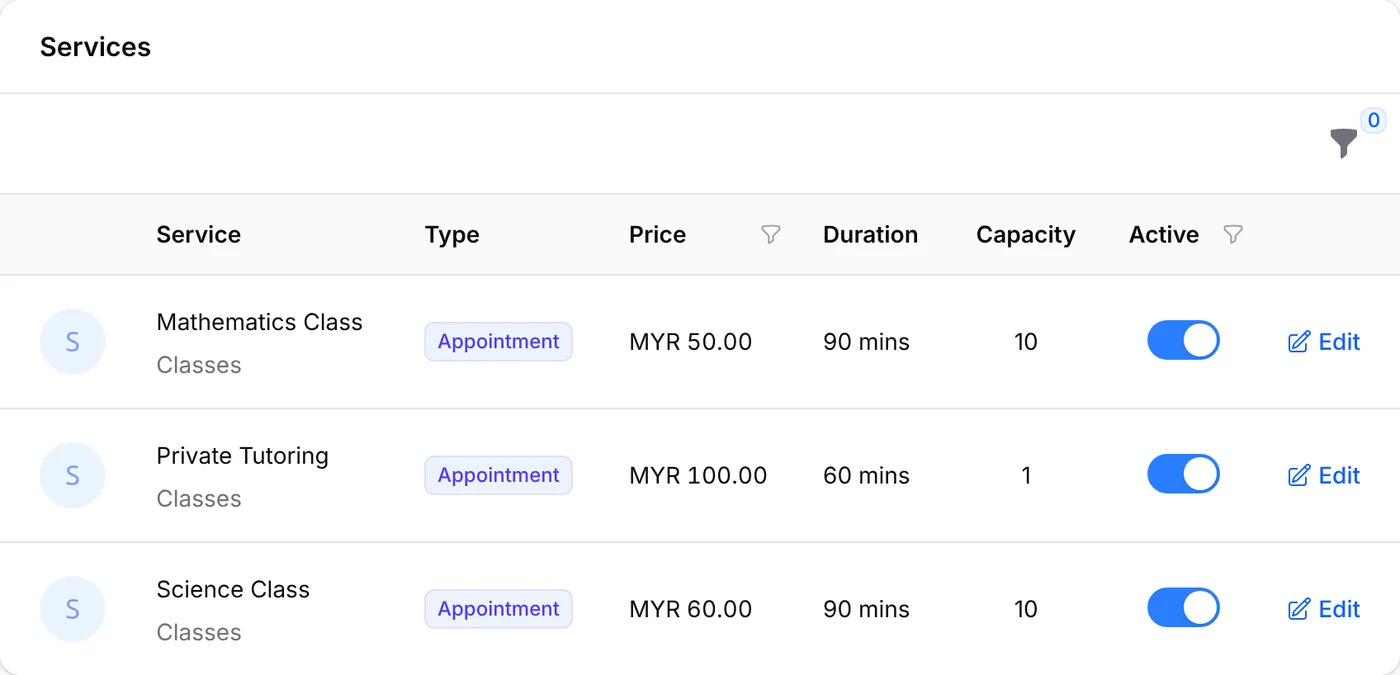1400x675 pixels.
Task: Click the Appointment tag for Mathematics Class
Action: pyautogui.click(x=498, y=341)
